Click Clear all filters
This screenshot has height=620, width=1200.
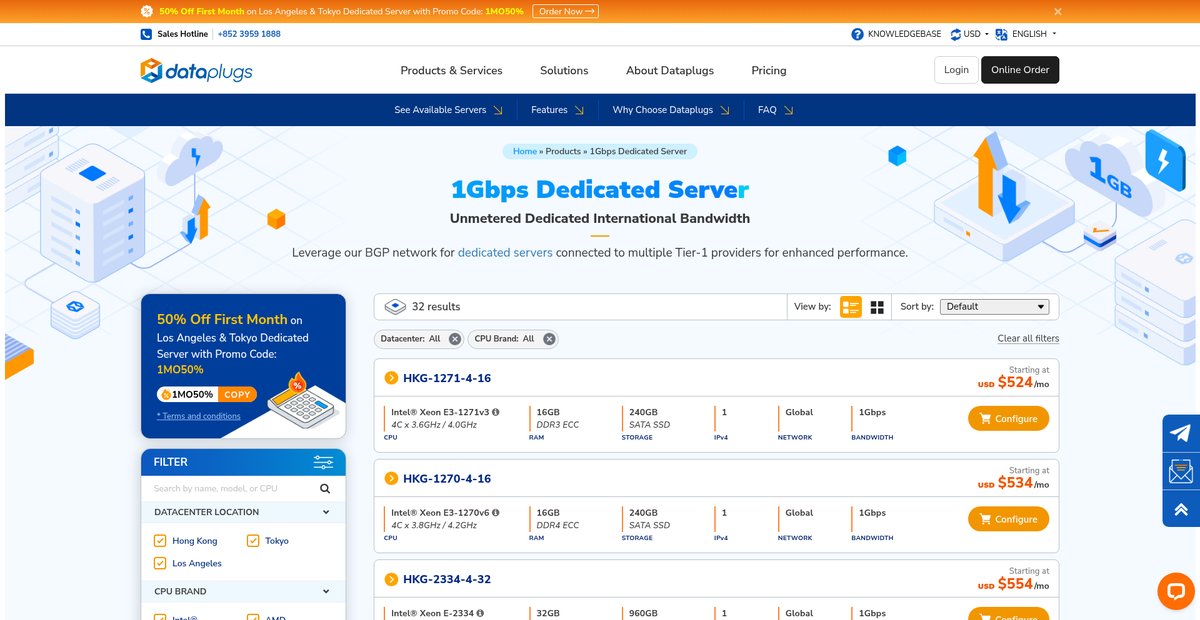click(x=1028, y=338)
